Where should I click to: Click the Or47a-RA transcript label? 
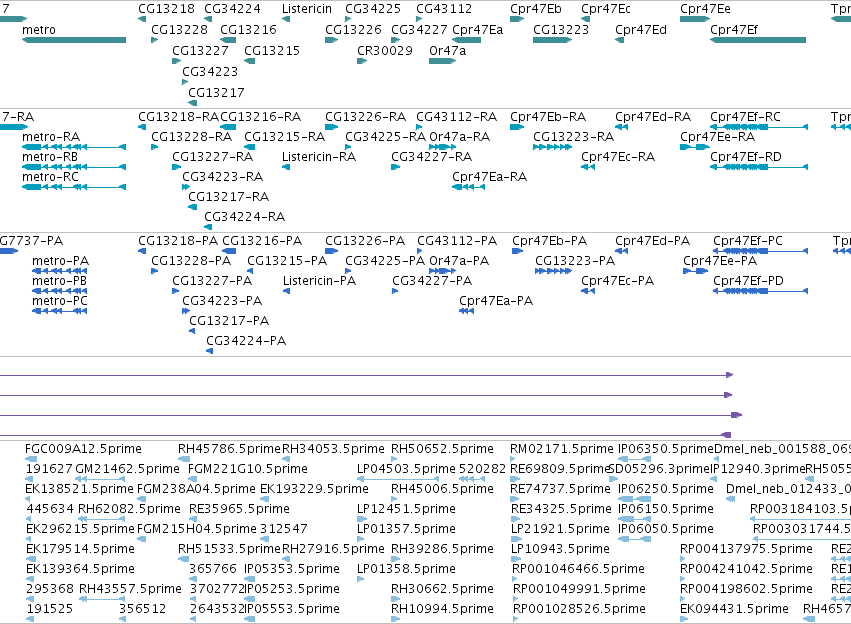tap(460, 137)
